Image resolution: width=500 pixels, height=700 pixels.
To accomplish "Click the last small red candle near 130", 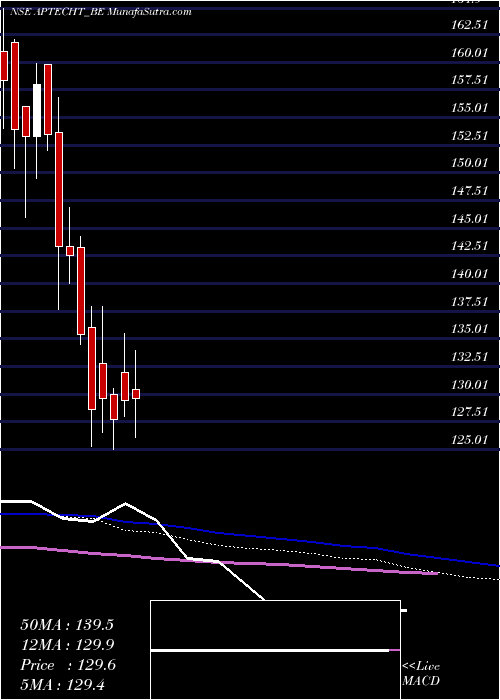I will point(136,394).
